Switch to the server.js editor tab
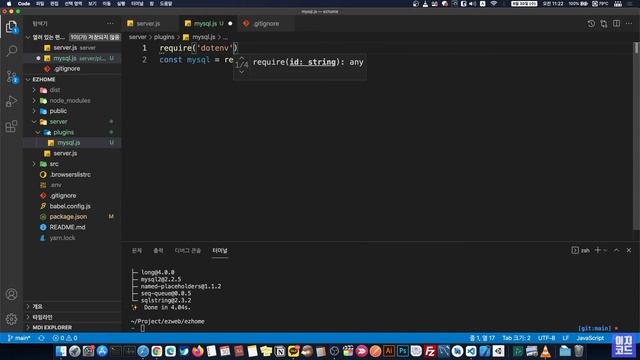 point(148,24)
